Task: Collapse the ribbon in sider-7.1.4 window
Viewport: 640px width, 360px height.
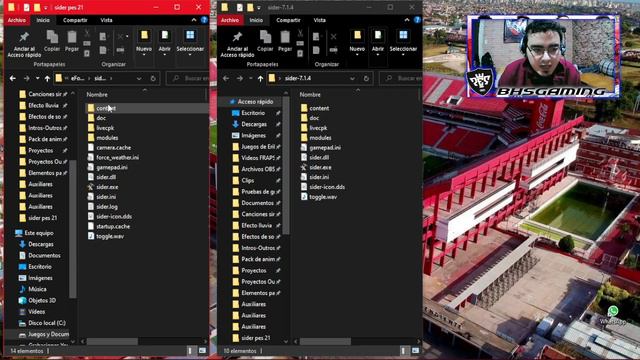Action: click(407, 20)
